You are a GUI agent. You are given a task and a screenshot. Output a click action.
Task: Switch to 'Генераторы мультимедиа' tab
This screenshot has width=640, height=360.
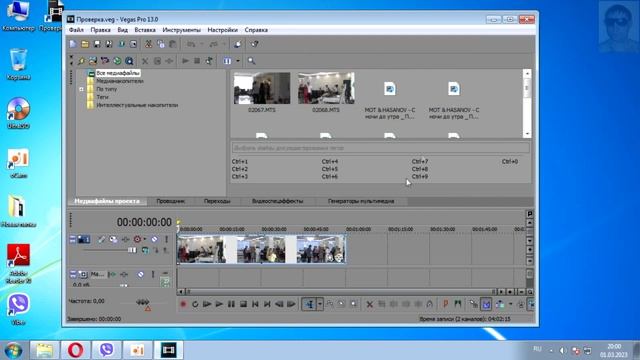[361, 201]
